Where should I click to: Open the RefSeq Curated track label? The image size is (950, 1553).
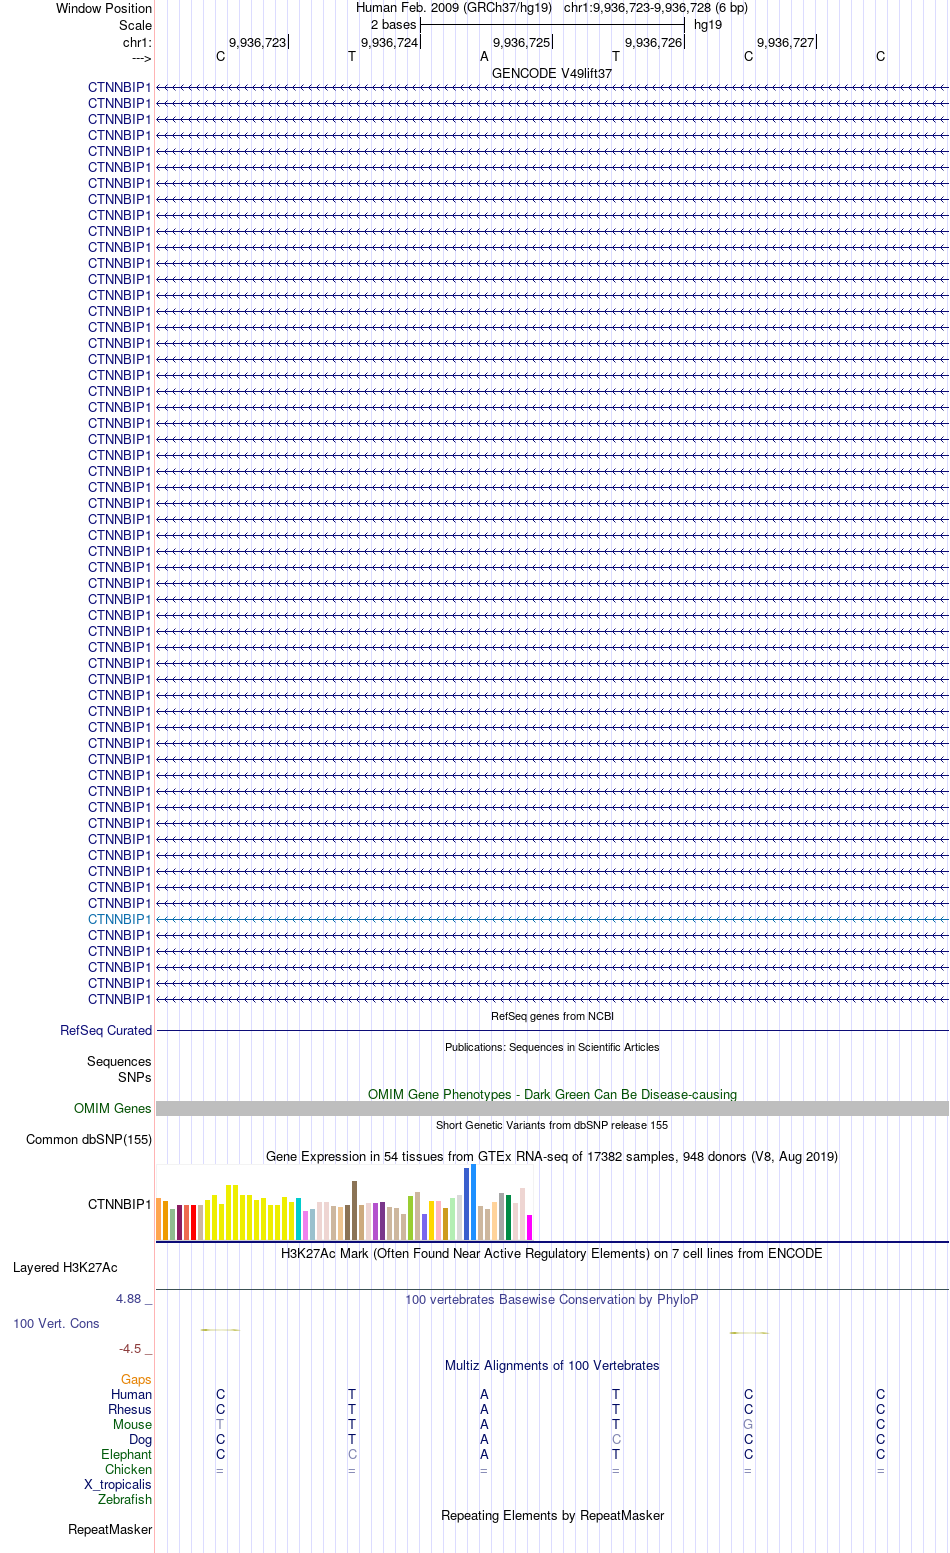coord(106,1030)
